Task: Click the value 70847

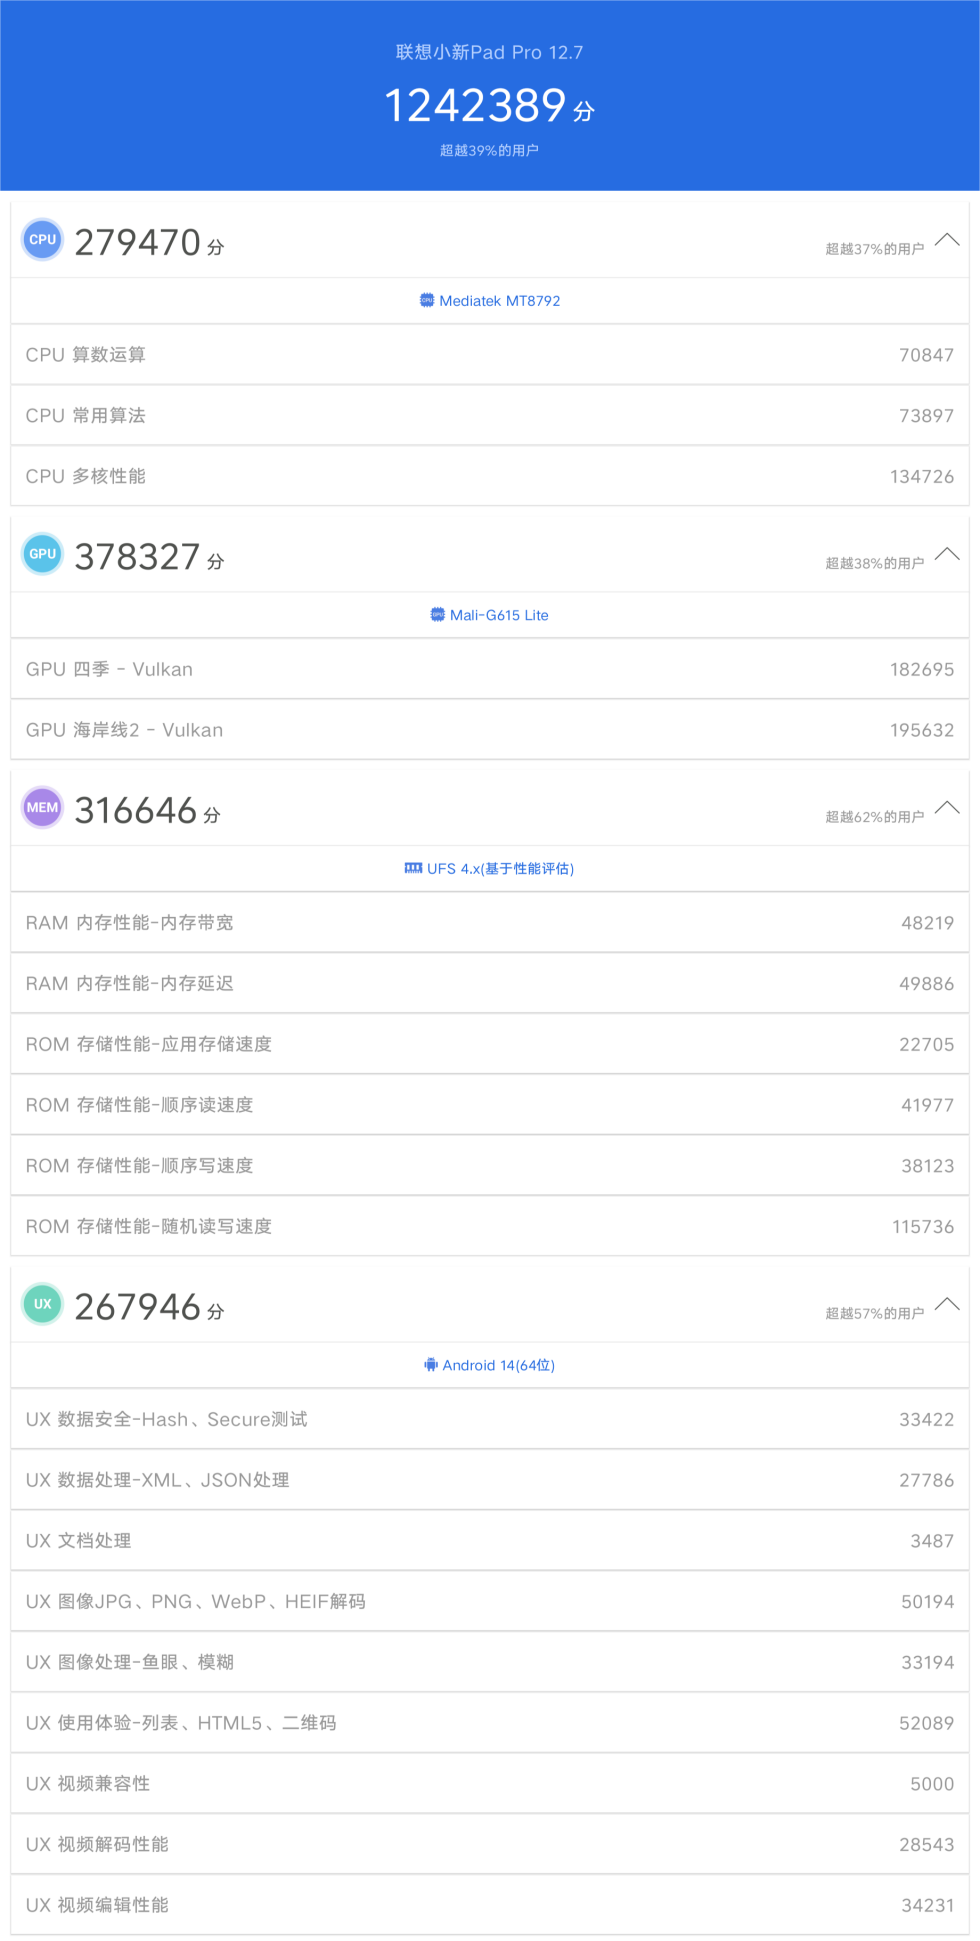Action: 927,355
